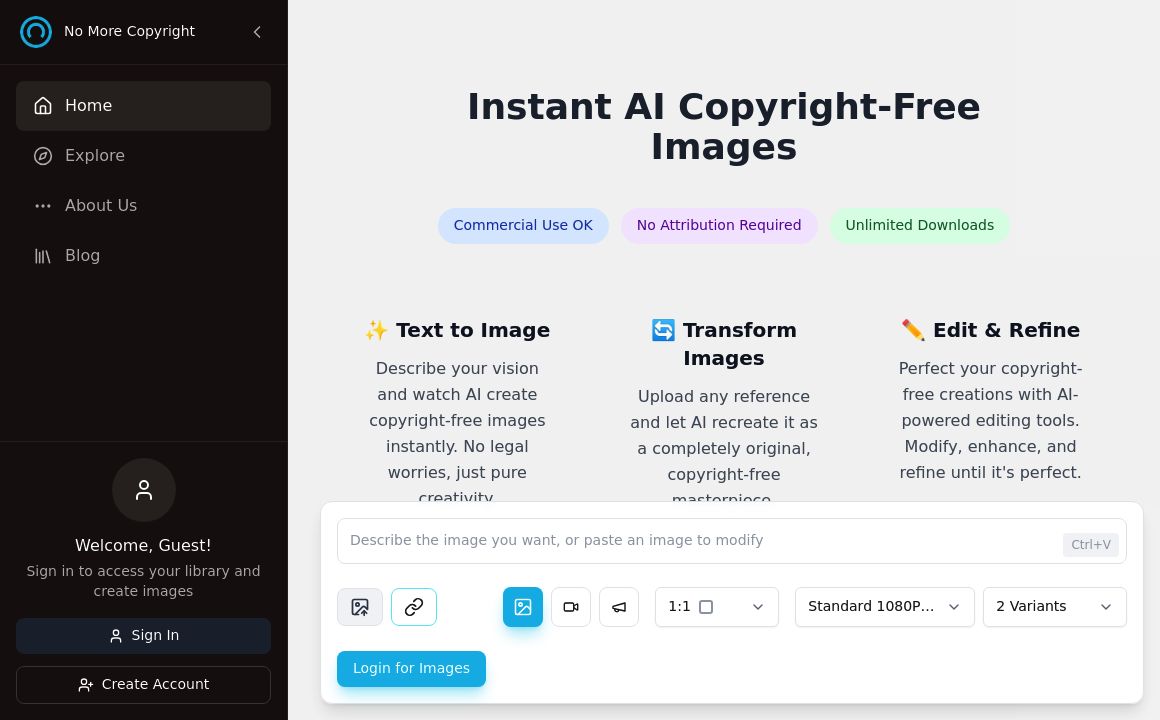The image size is (1160, 720).
Task: Open the aspect ratio dropdown
Action: point(716,607)
